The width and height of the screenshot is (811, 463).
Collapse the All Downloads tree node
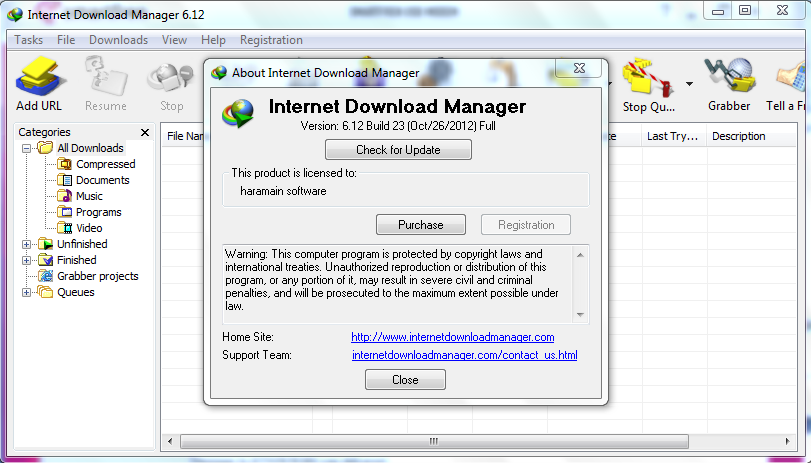(x=26, y=148)
